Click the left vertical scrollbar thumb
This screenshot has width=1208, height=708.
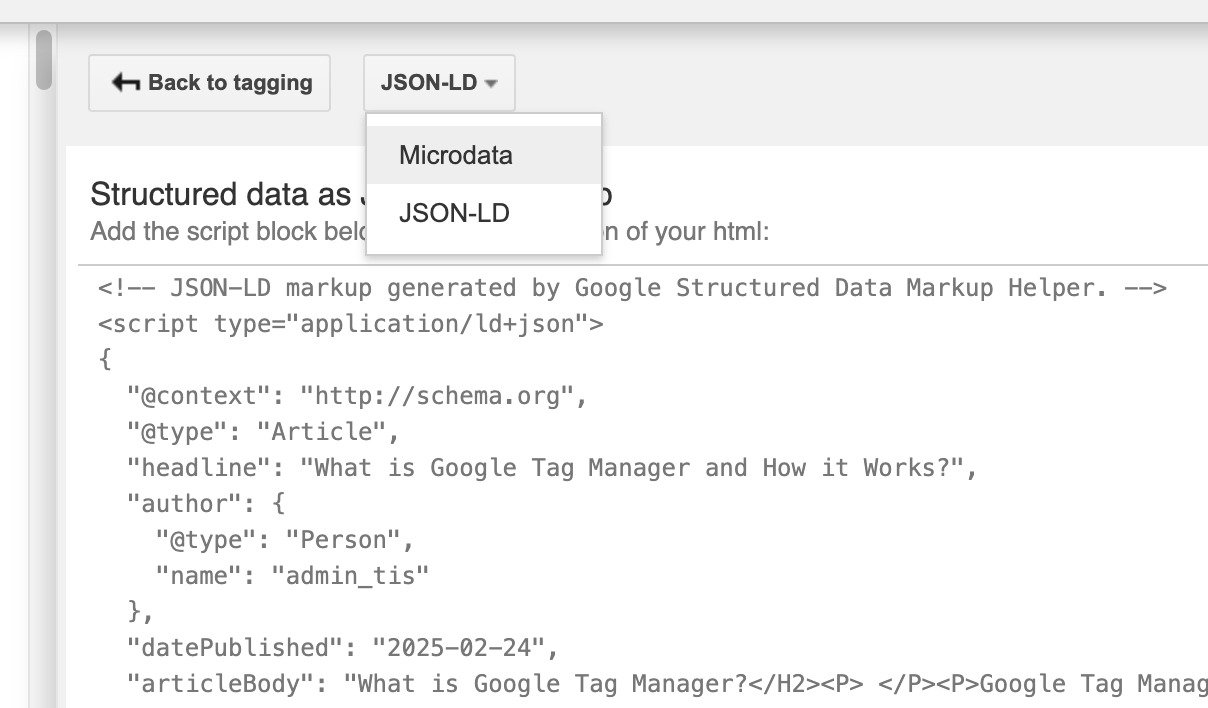(x=43, y=60)
